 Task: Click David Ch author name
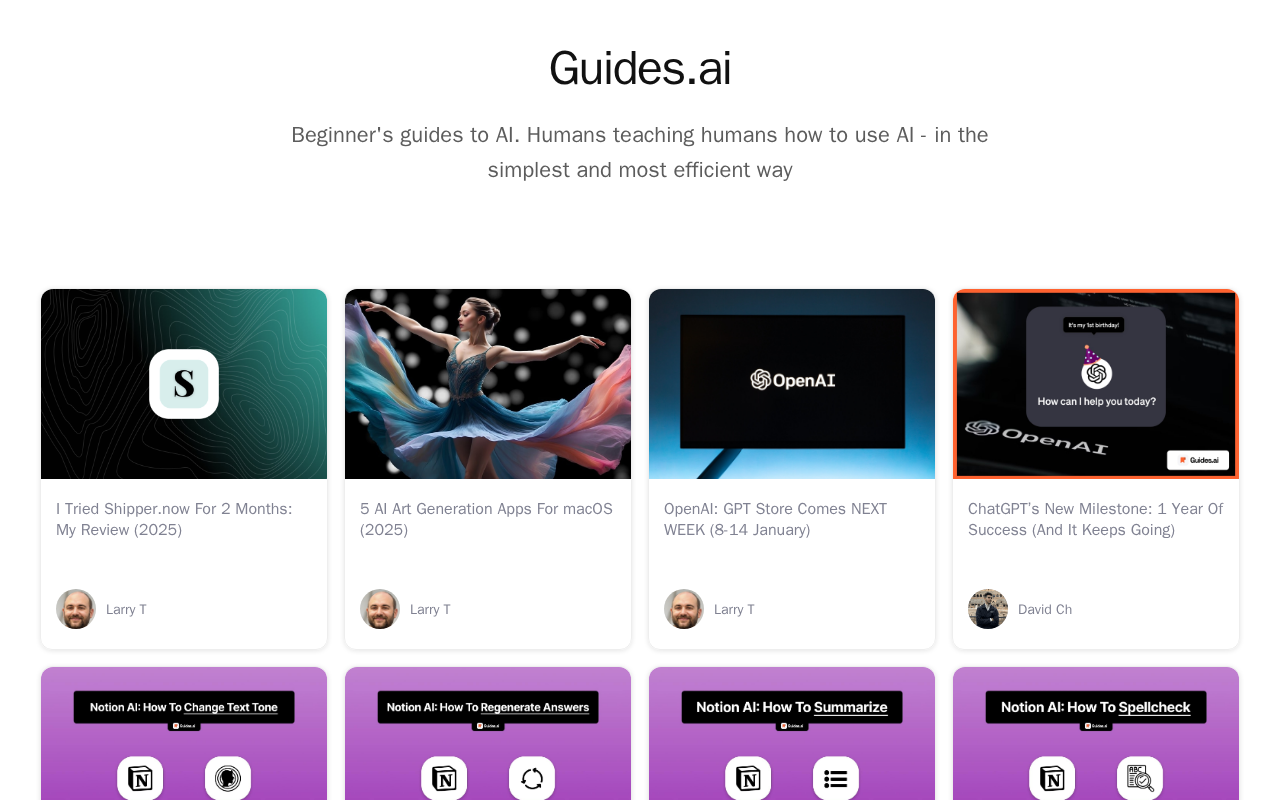[x=1045, y=609]
